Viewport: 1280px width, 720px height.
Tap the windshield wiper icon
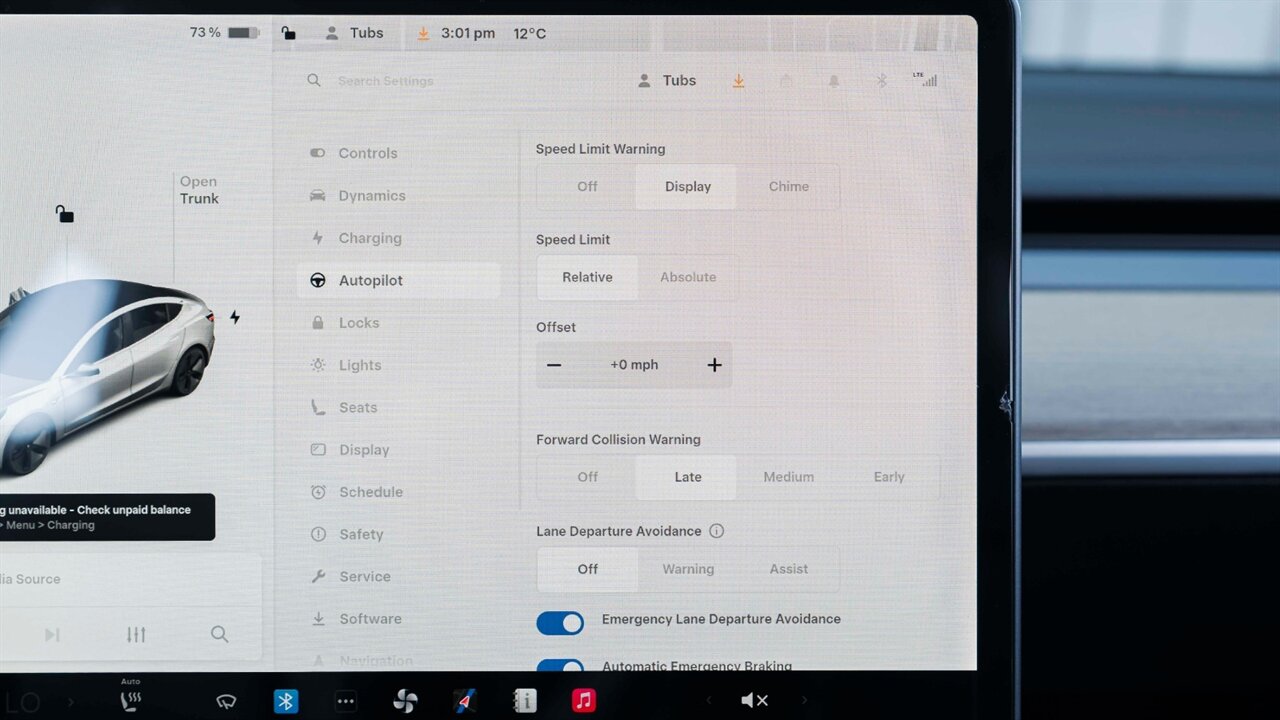(226, 701)
